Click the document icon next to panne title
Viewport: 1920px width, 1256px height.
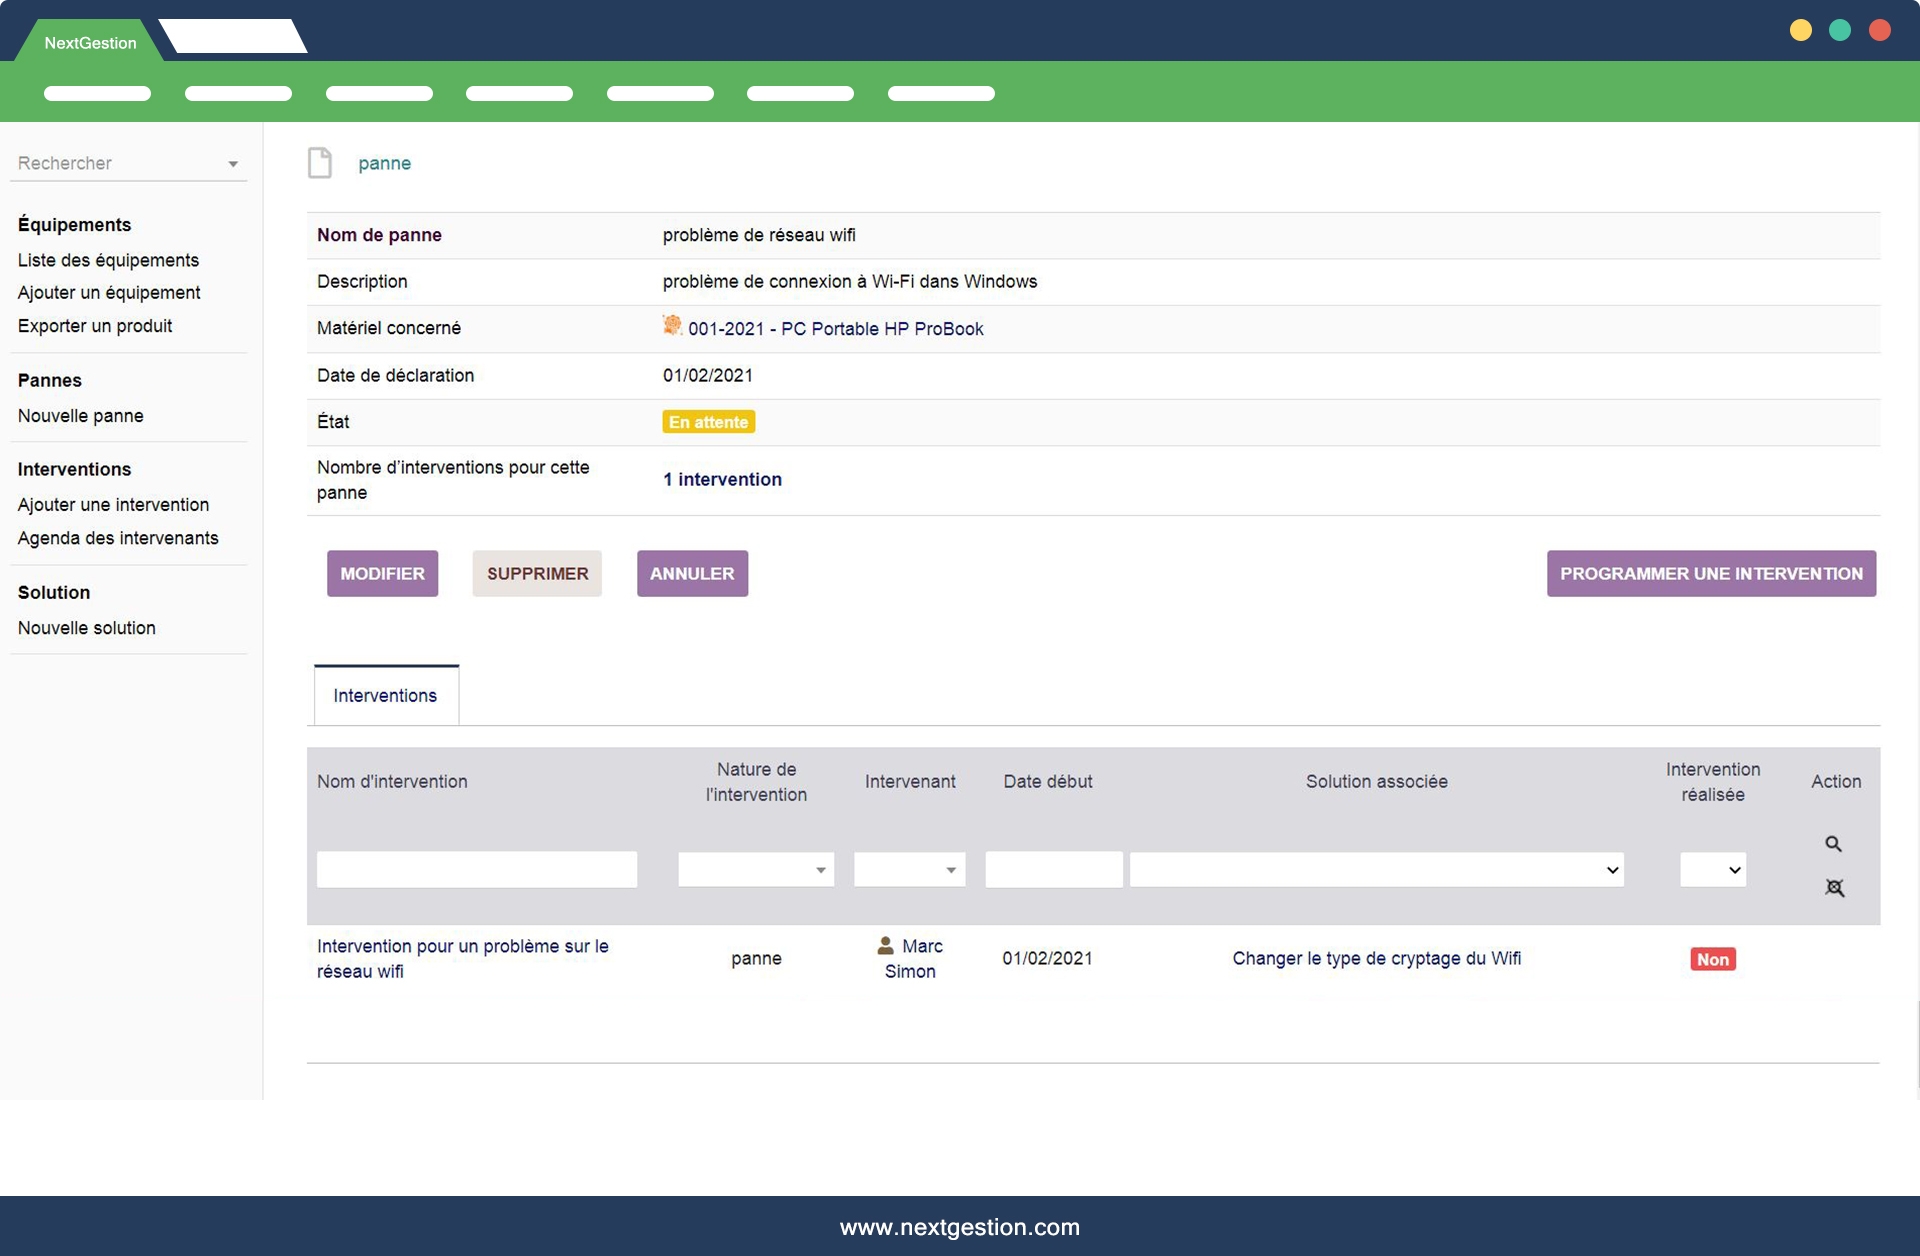click(320, 162)
